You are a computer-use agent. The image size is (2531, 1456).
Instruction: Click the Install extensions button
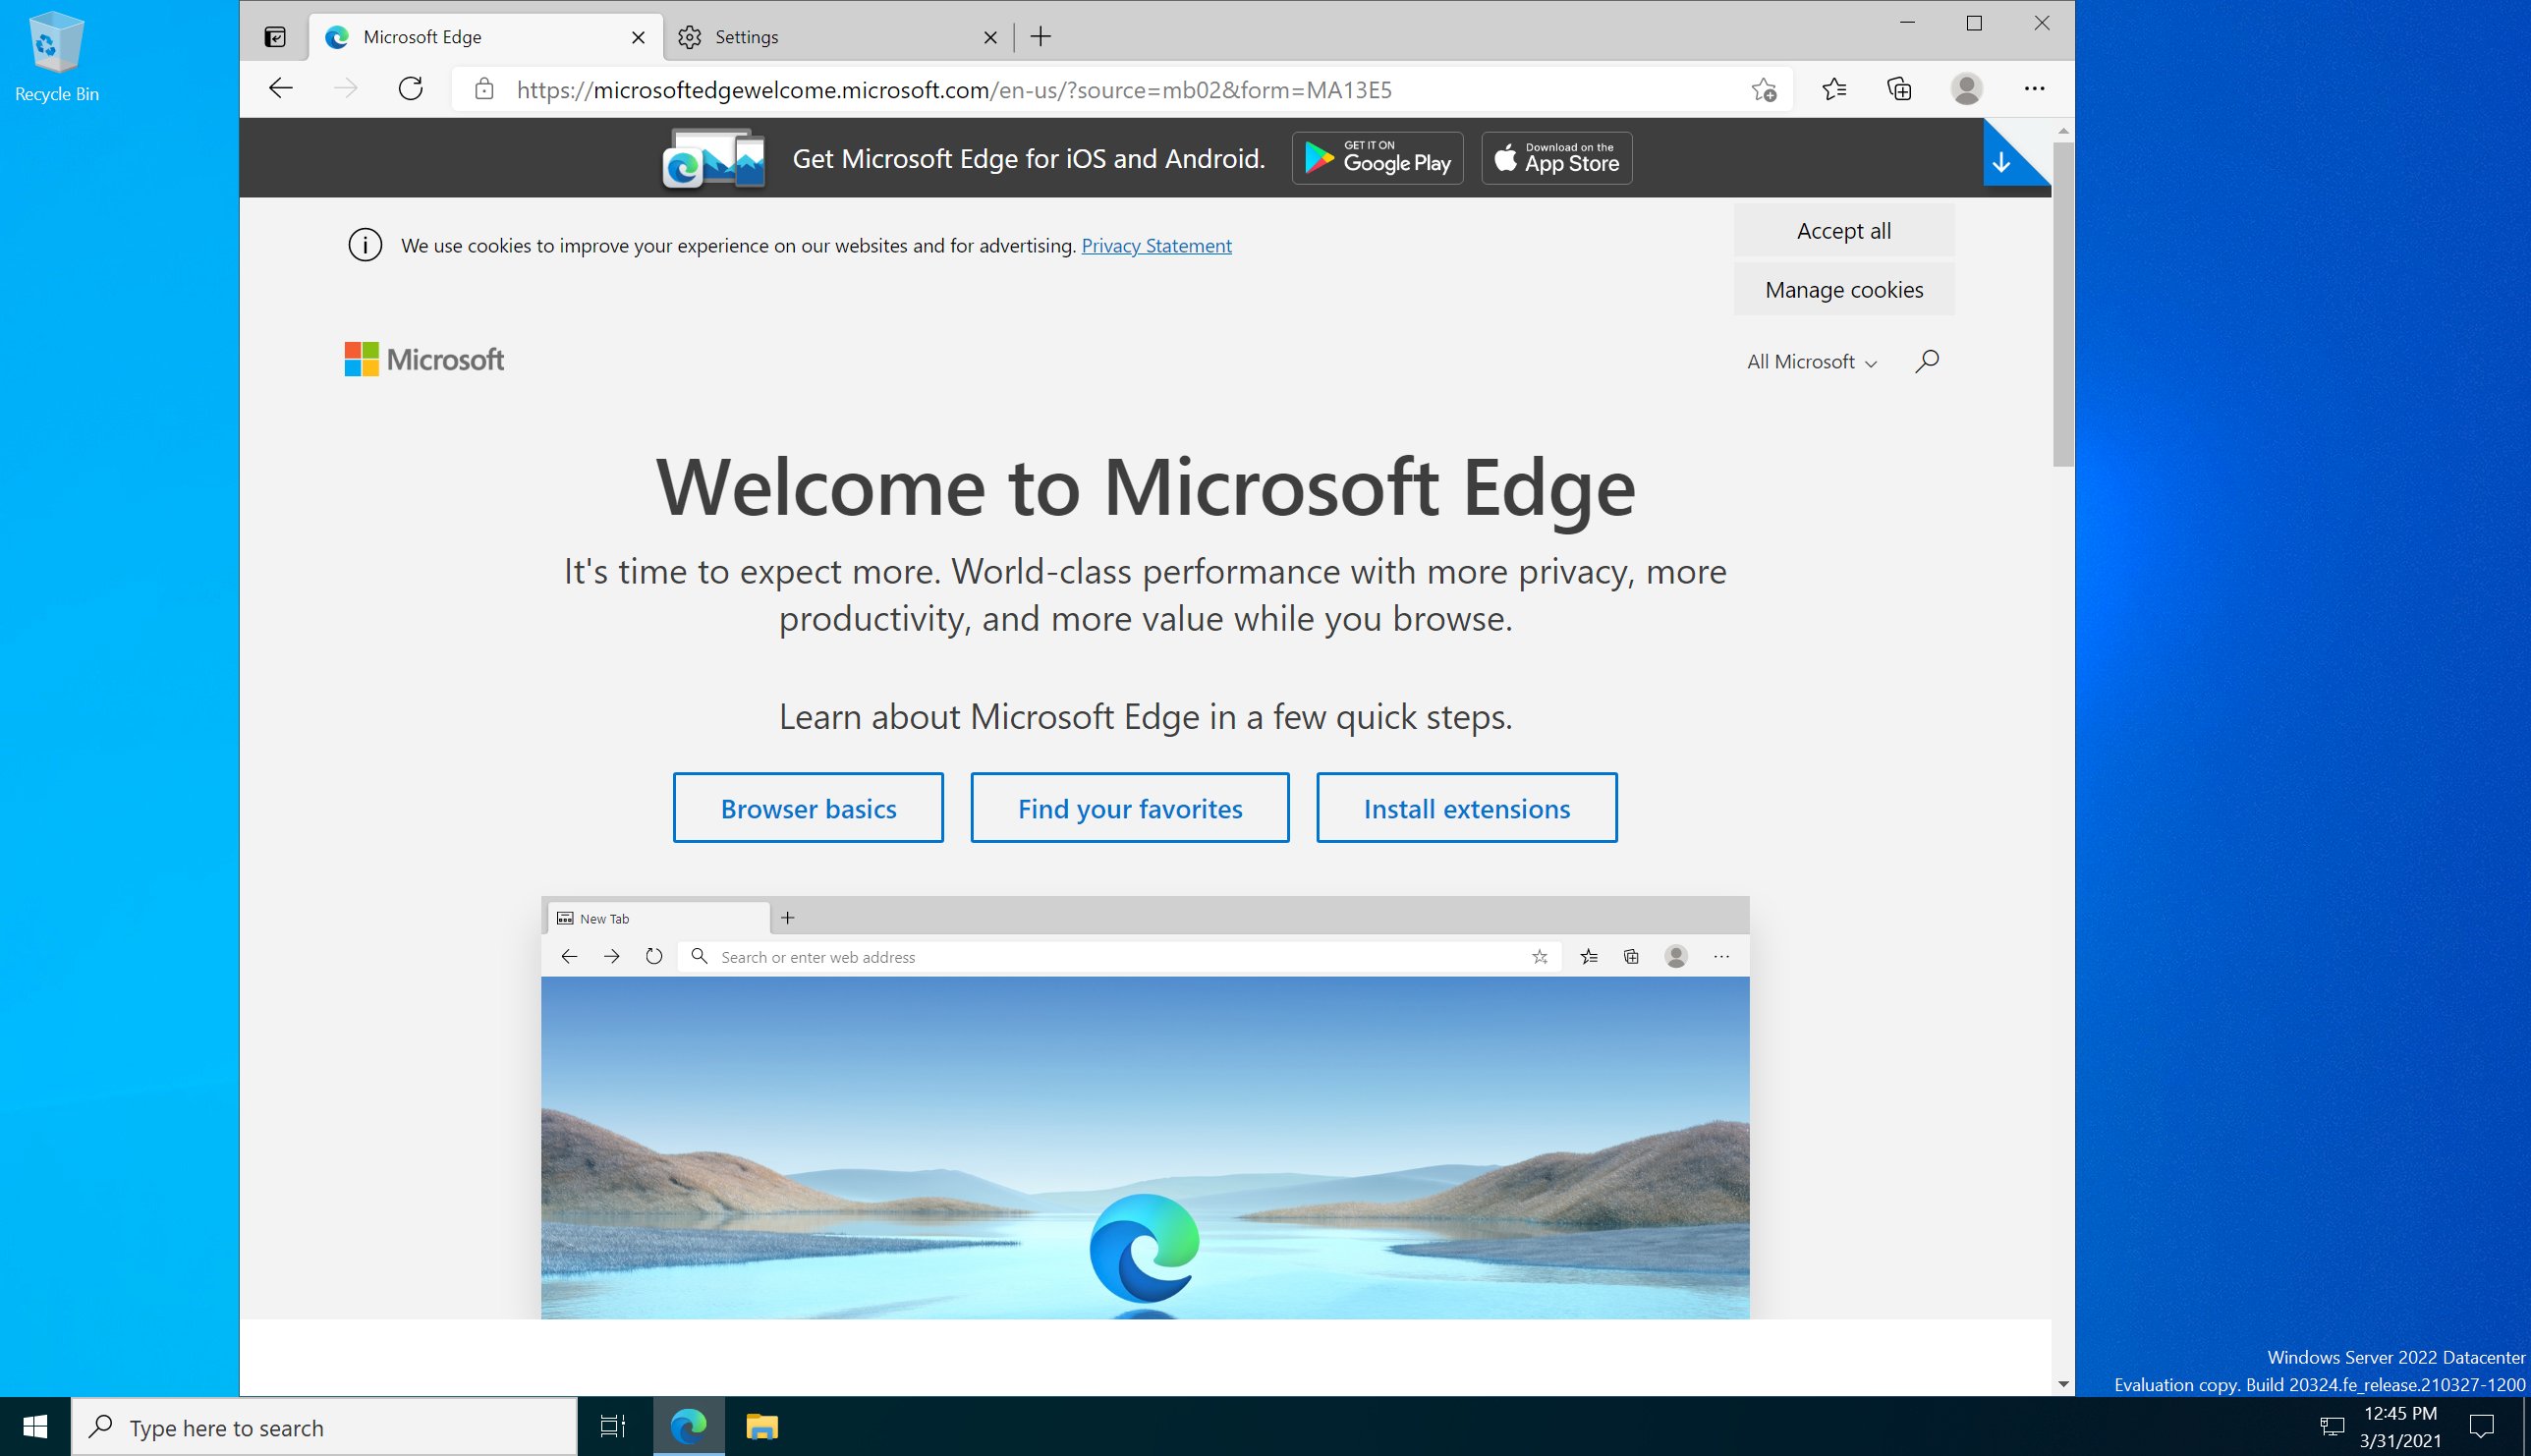(x=1466, y=808)
